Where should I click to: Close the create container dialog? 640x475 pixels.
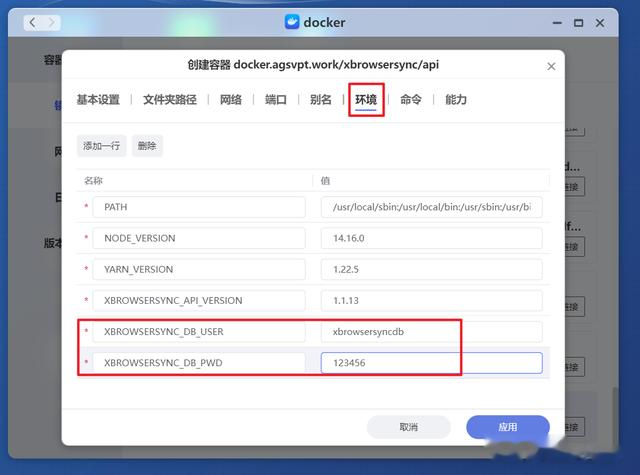click(x=551, y=66)
